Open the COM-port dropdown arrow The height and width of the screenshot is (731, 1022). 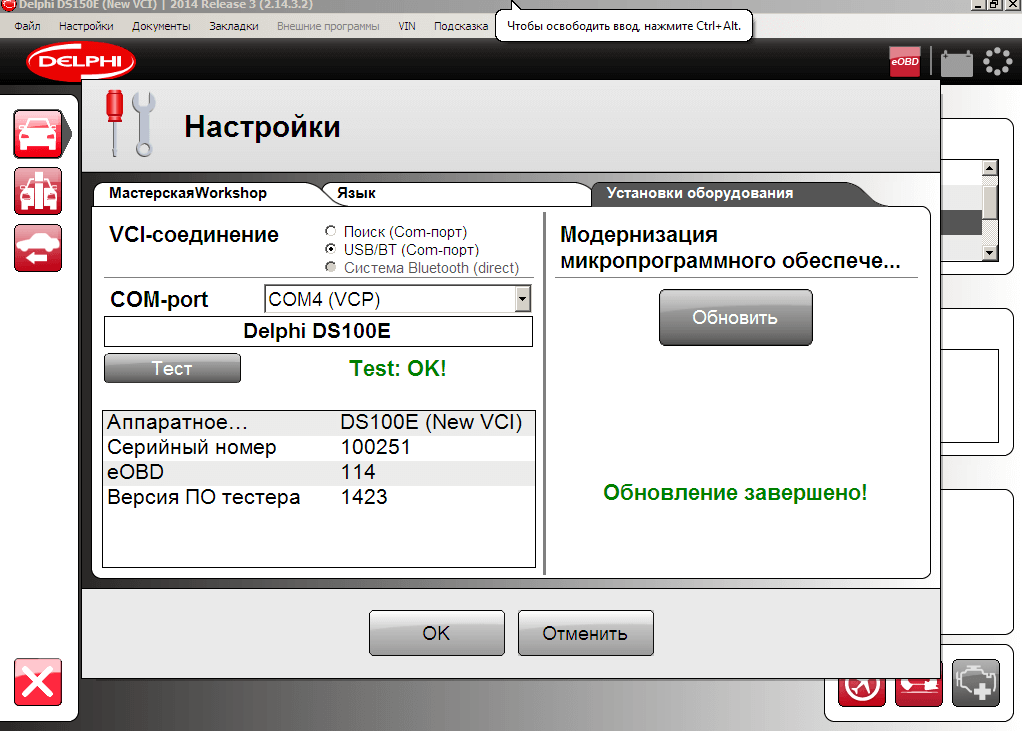[522, 299]
